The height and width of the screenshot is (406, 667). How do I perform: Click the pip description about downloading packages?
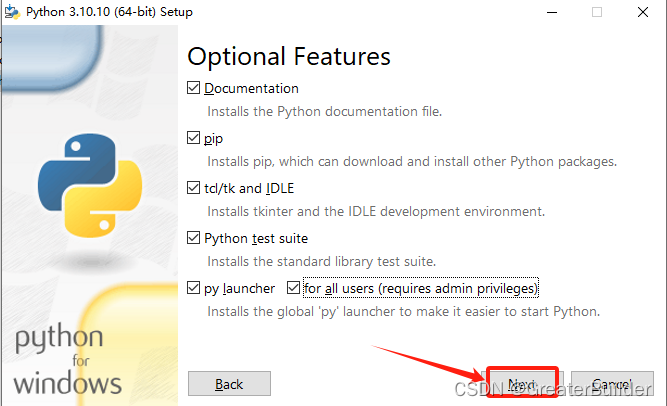(411, 161)
